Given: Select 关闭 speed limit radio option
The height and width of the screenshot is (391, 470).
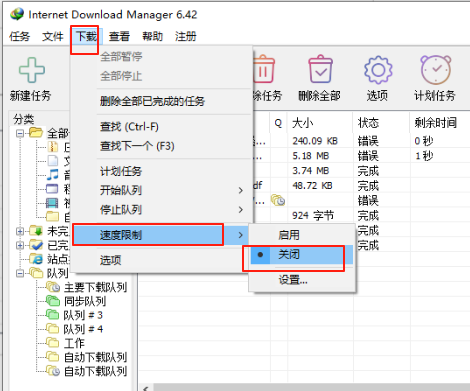Looking at the screenshot, I should 302,255.
